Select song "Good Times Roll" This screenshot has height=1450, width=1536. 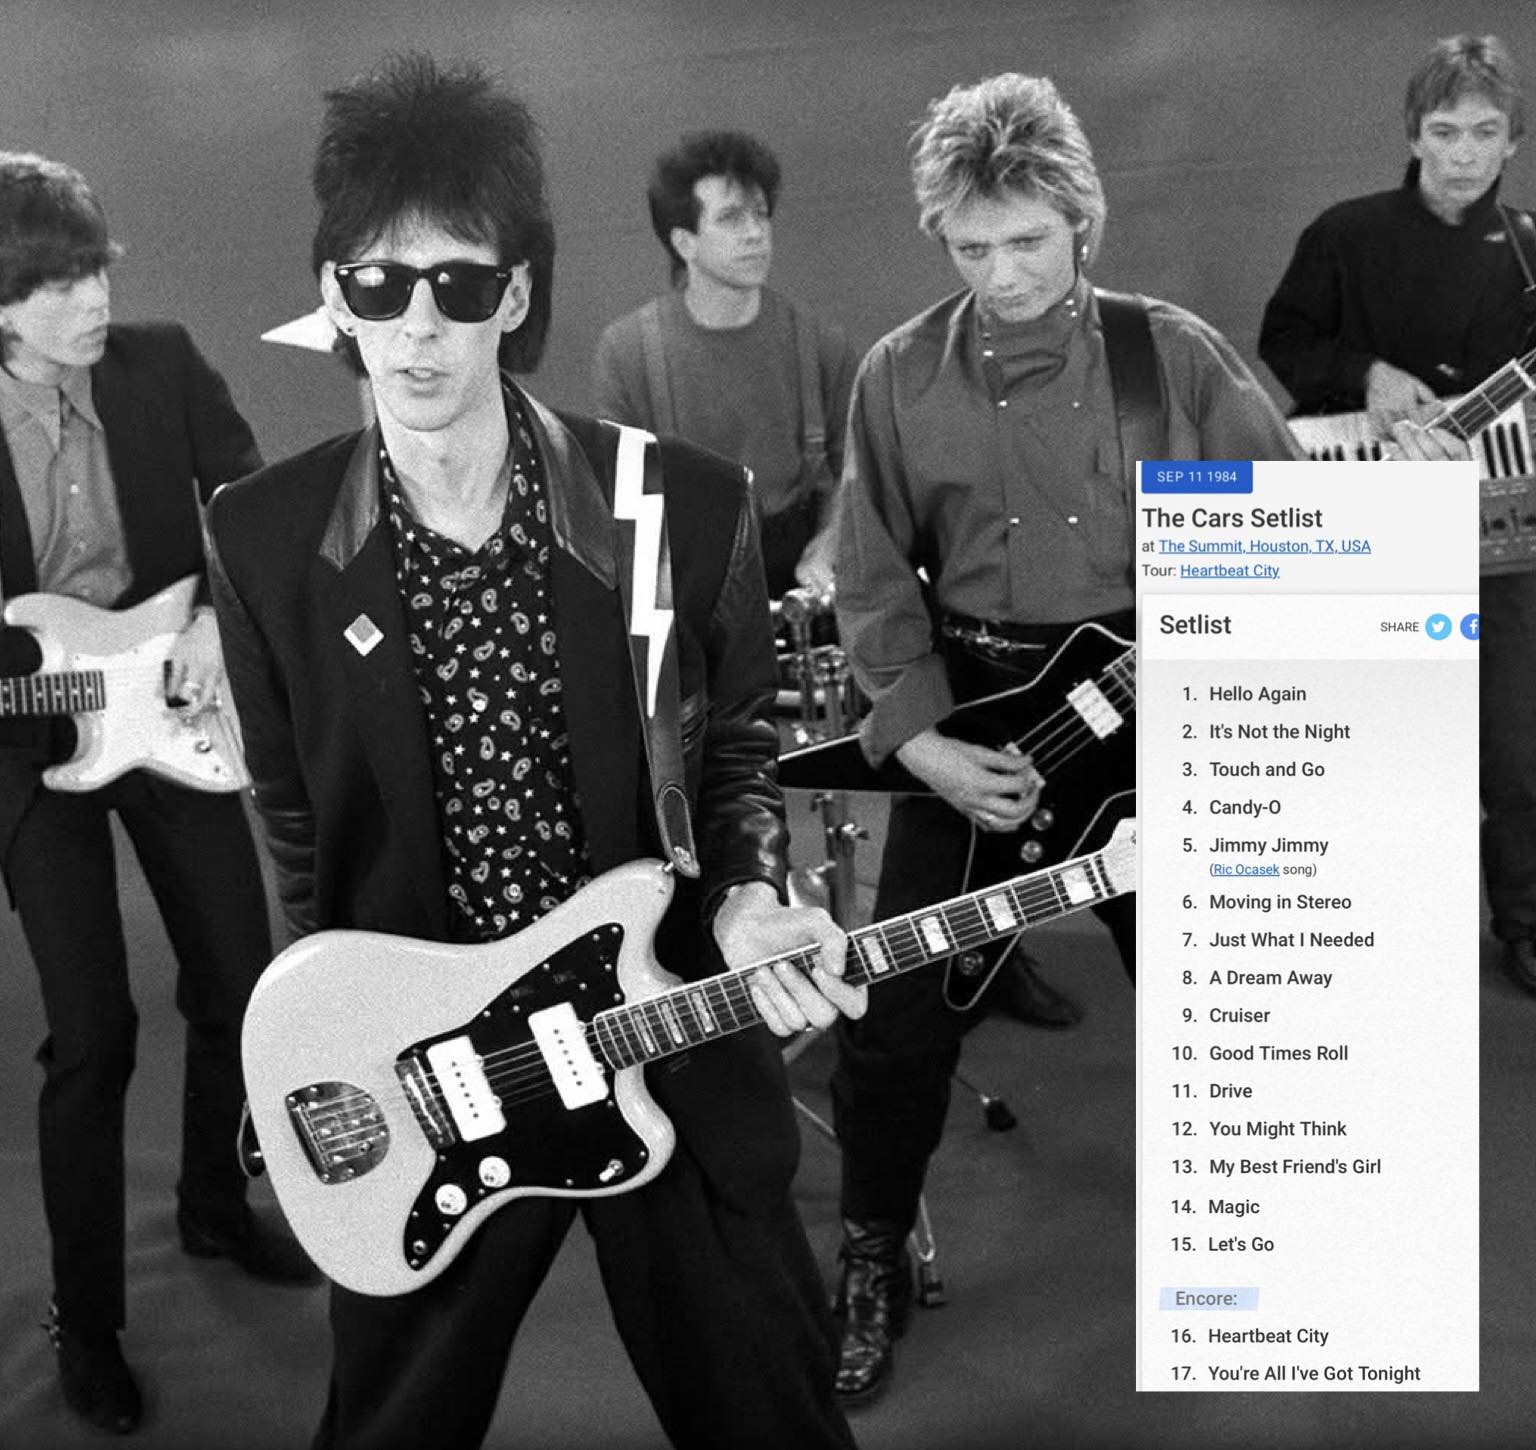pyautogui.click(x=1278, y=1054)
